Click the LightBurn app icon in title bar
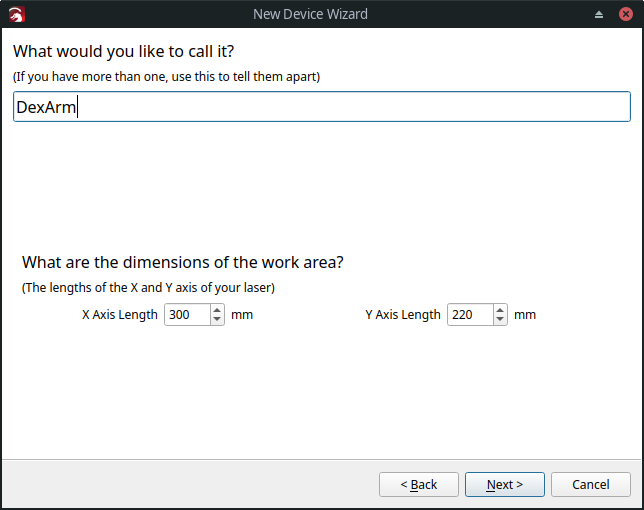This screenshot has width=644, height=510. (x=17, y=14)
